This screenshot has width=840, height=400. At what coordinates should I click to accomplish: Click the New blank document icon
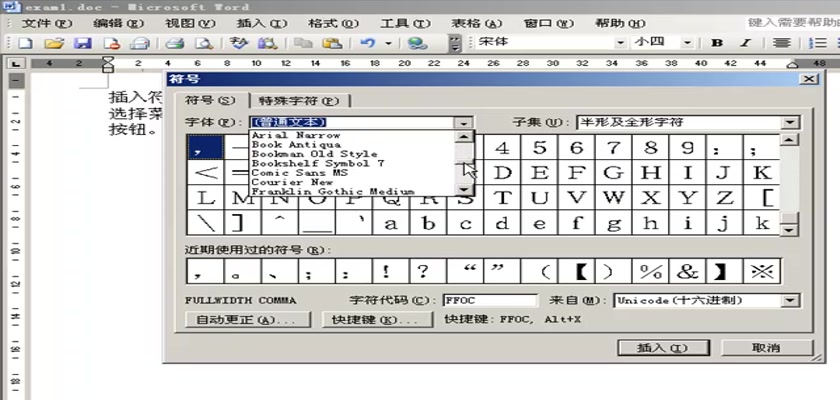(25, 43)
